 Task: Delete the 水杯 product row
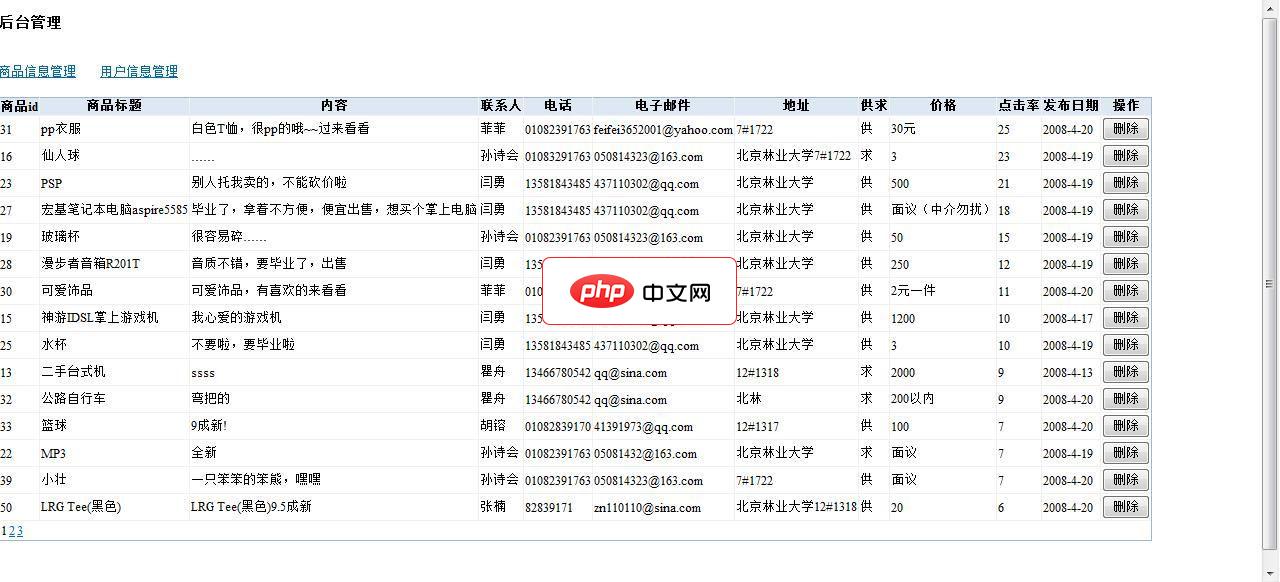(1125, 345)
